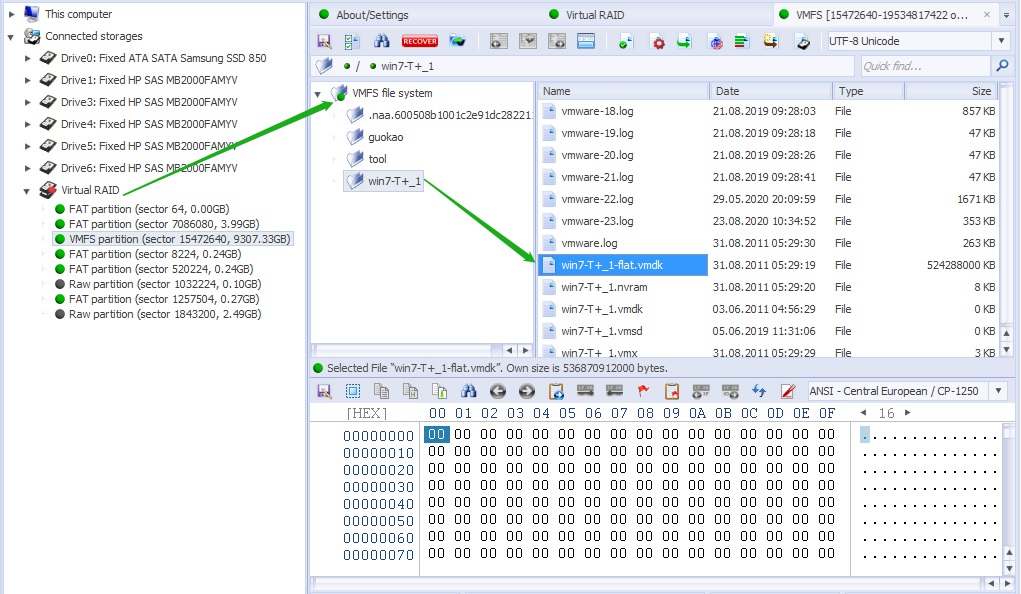
Task: Click the disk drive icon beside the encoding box
Action: (804, 42)
